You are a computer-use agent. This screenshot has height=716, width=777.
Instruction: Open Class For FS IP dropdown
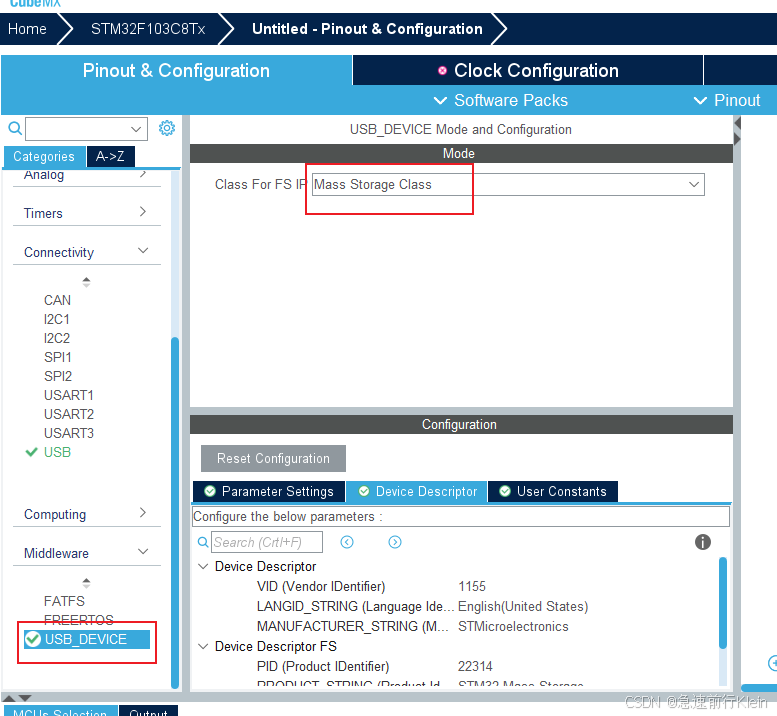[x=508, y=184]
